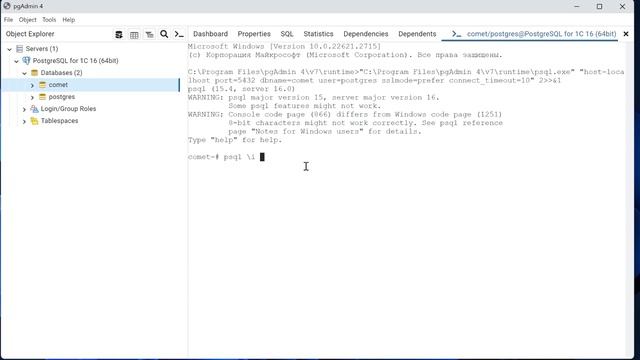Click the Filtered Rows toolbar icon

tap(149, 35)
